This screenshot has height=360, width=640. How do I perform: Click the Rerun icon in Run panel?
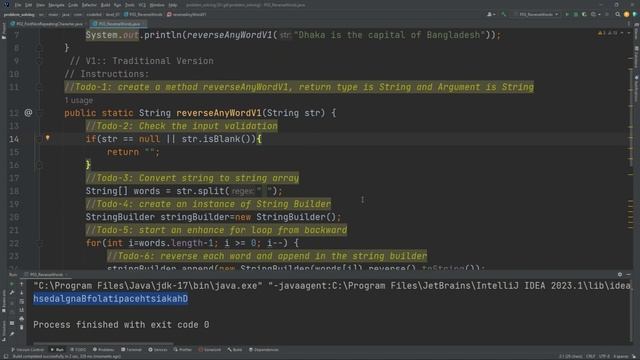pyautogui.click(x=12, y=284)
